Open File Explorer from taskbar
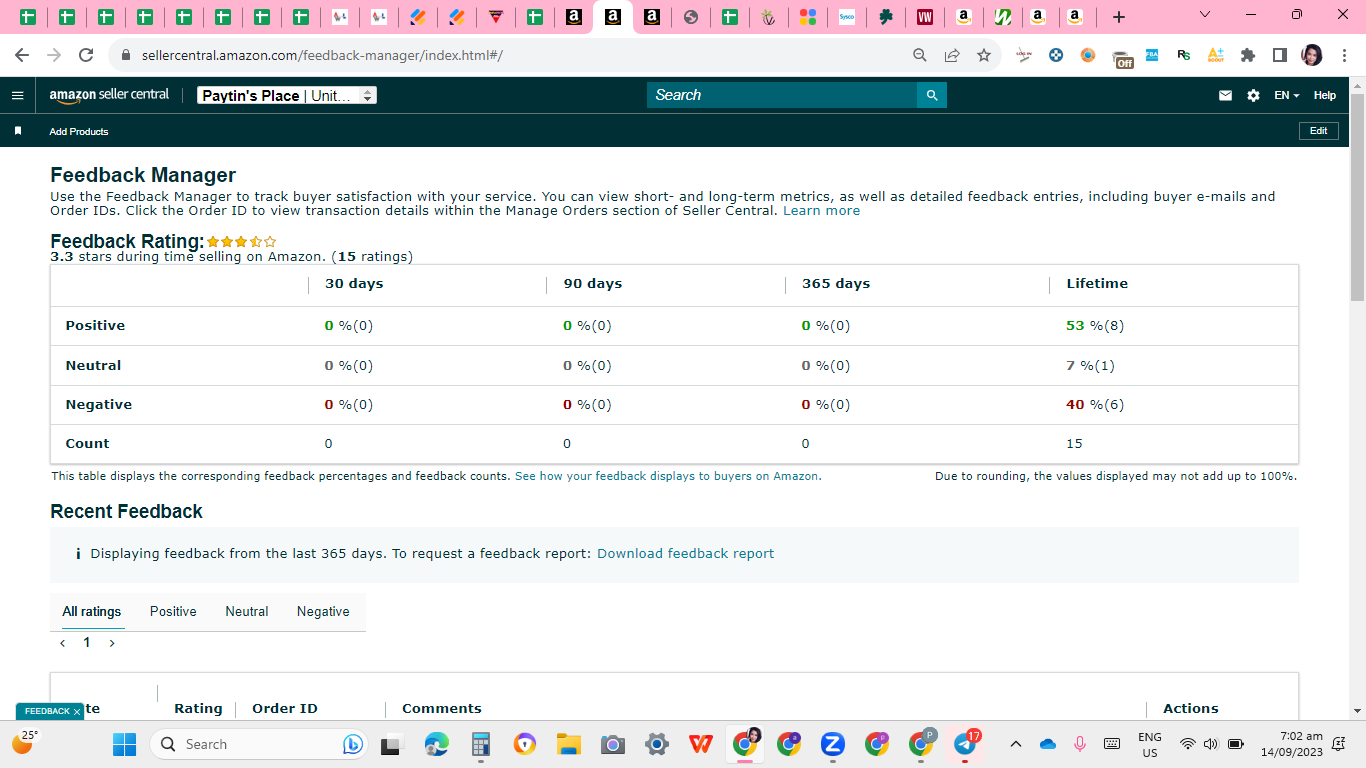Image resolution: width=1366 pixels, height=768 pixels. coord(568,744)
